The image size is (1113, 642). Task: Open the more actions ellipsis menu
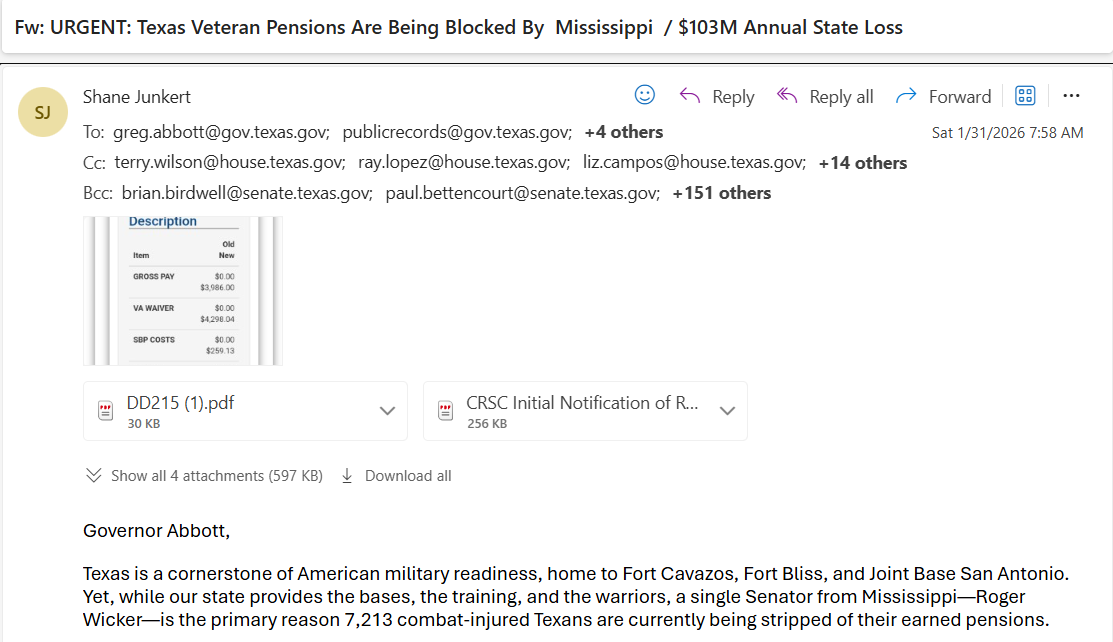pos(1071,96)
